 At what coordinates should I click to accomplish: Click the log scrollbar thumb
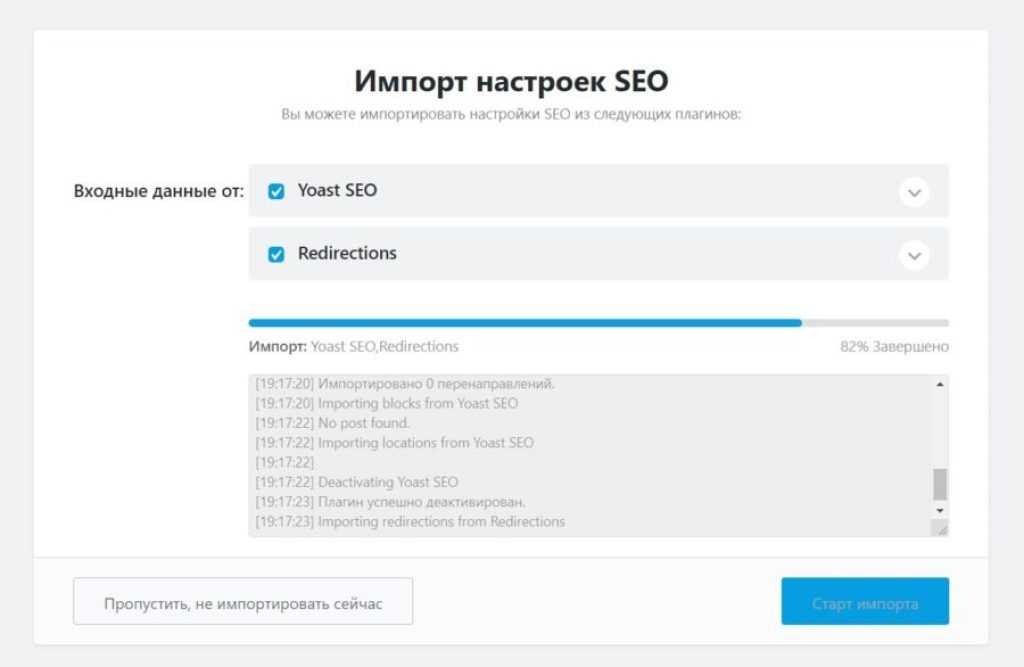point(940,484)
